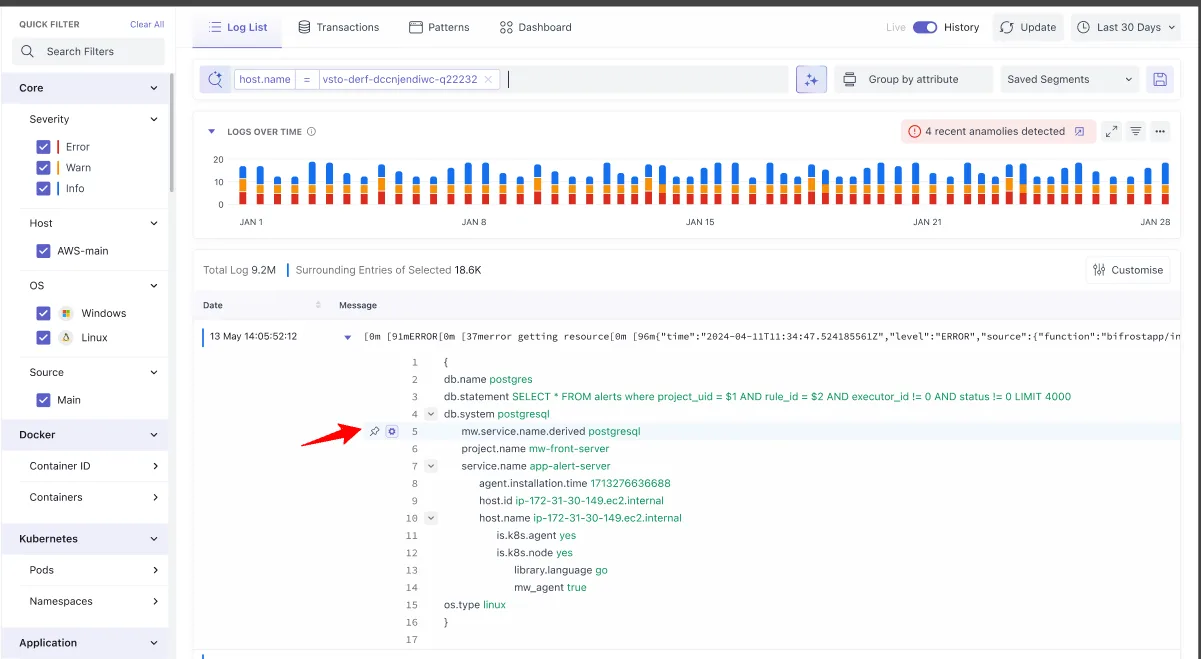
Task: Uncheck the Windows OS checkbox
Action: [43, 313]
